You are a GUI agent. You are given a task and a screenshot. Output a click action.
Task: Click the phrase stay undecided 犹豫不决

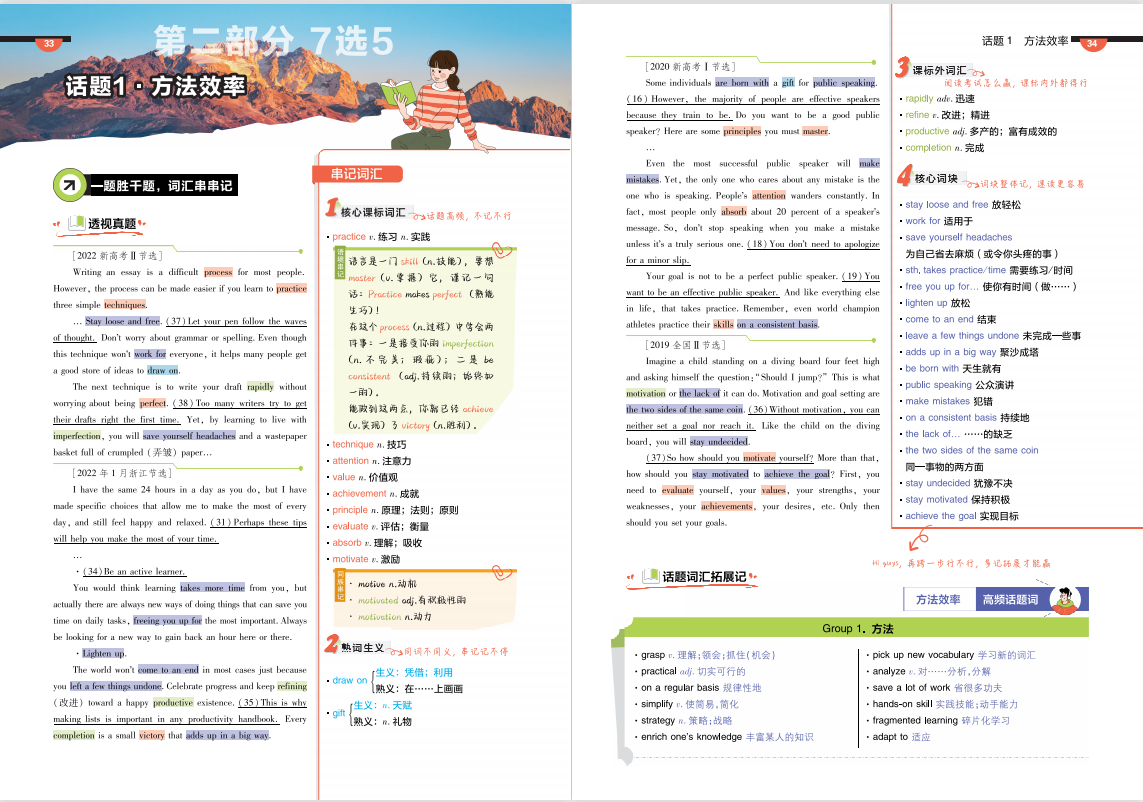tap(959, 483)
